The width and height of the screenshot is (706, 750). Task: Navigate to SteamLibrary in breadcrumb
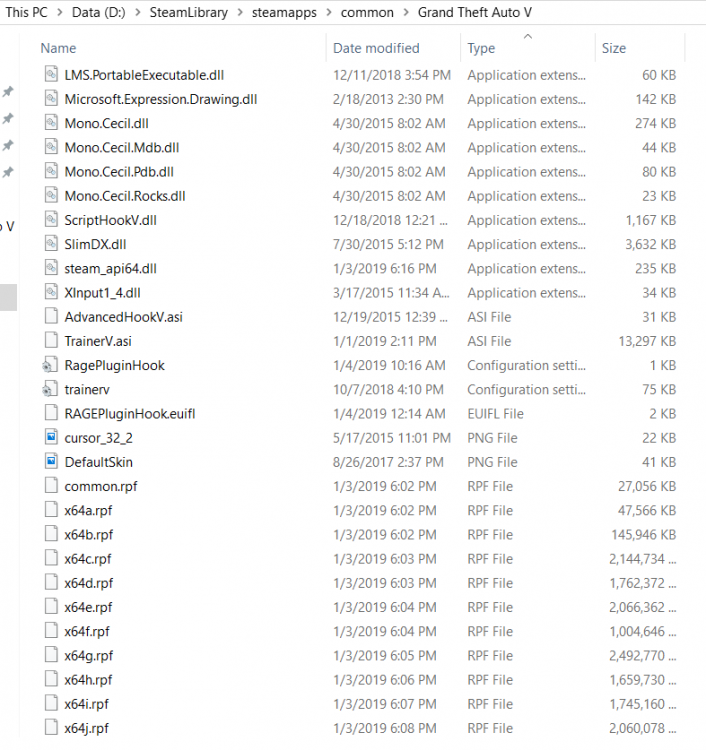coord(189,12)
